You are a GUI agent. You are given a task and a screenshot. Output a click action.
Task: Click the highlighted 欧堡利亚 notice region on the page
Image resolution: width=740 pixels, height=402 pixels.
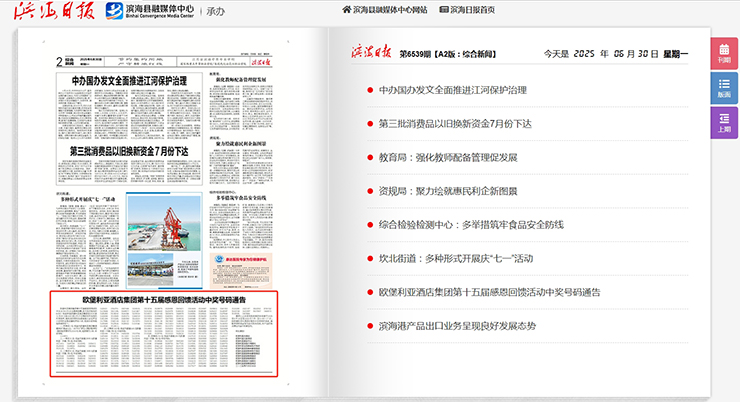coord(162,334)
